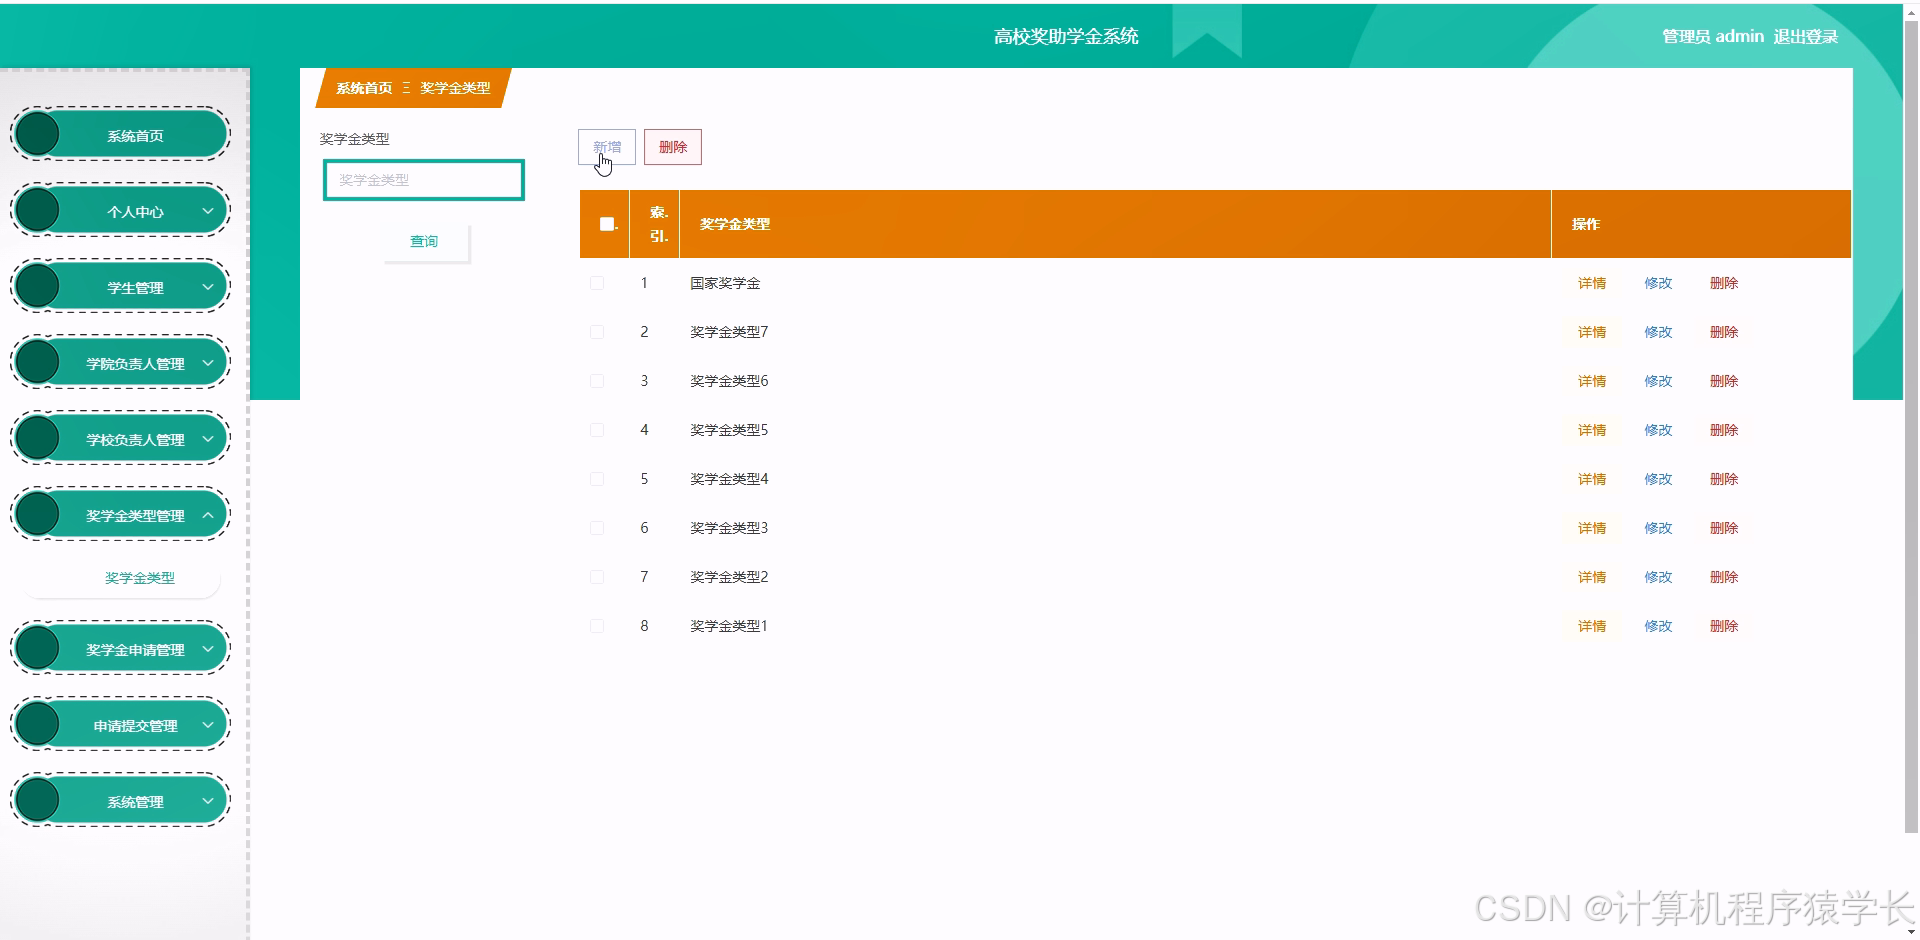Focus the 奖学金类型 search input field
The height and width of the screenshot is (940, 1920).
[424, 180]
